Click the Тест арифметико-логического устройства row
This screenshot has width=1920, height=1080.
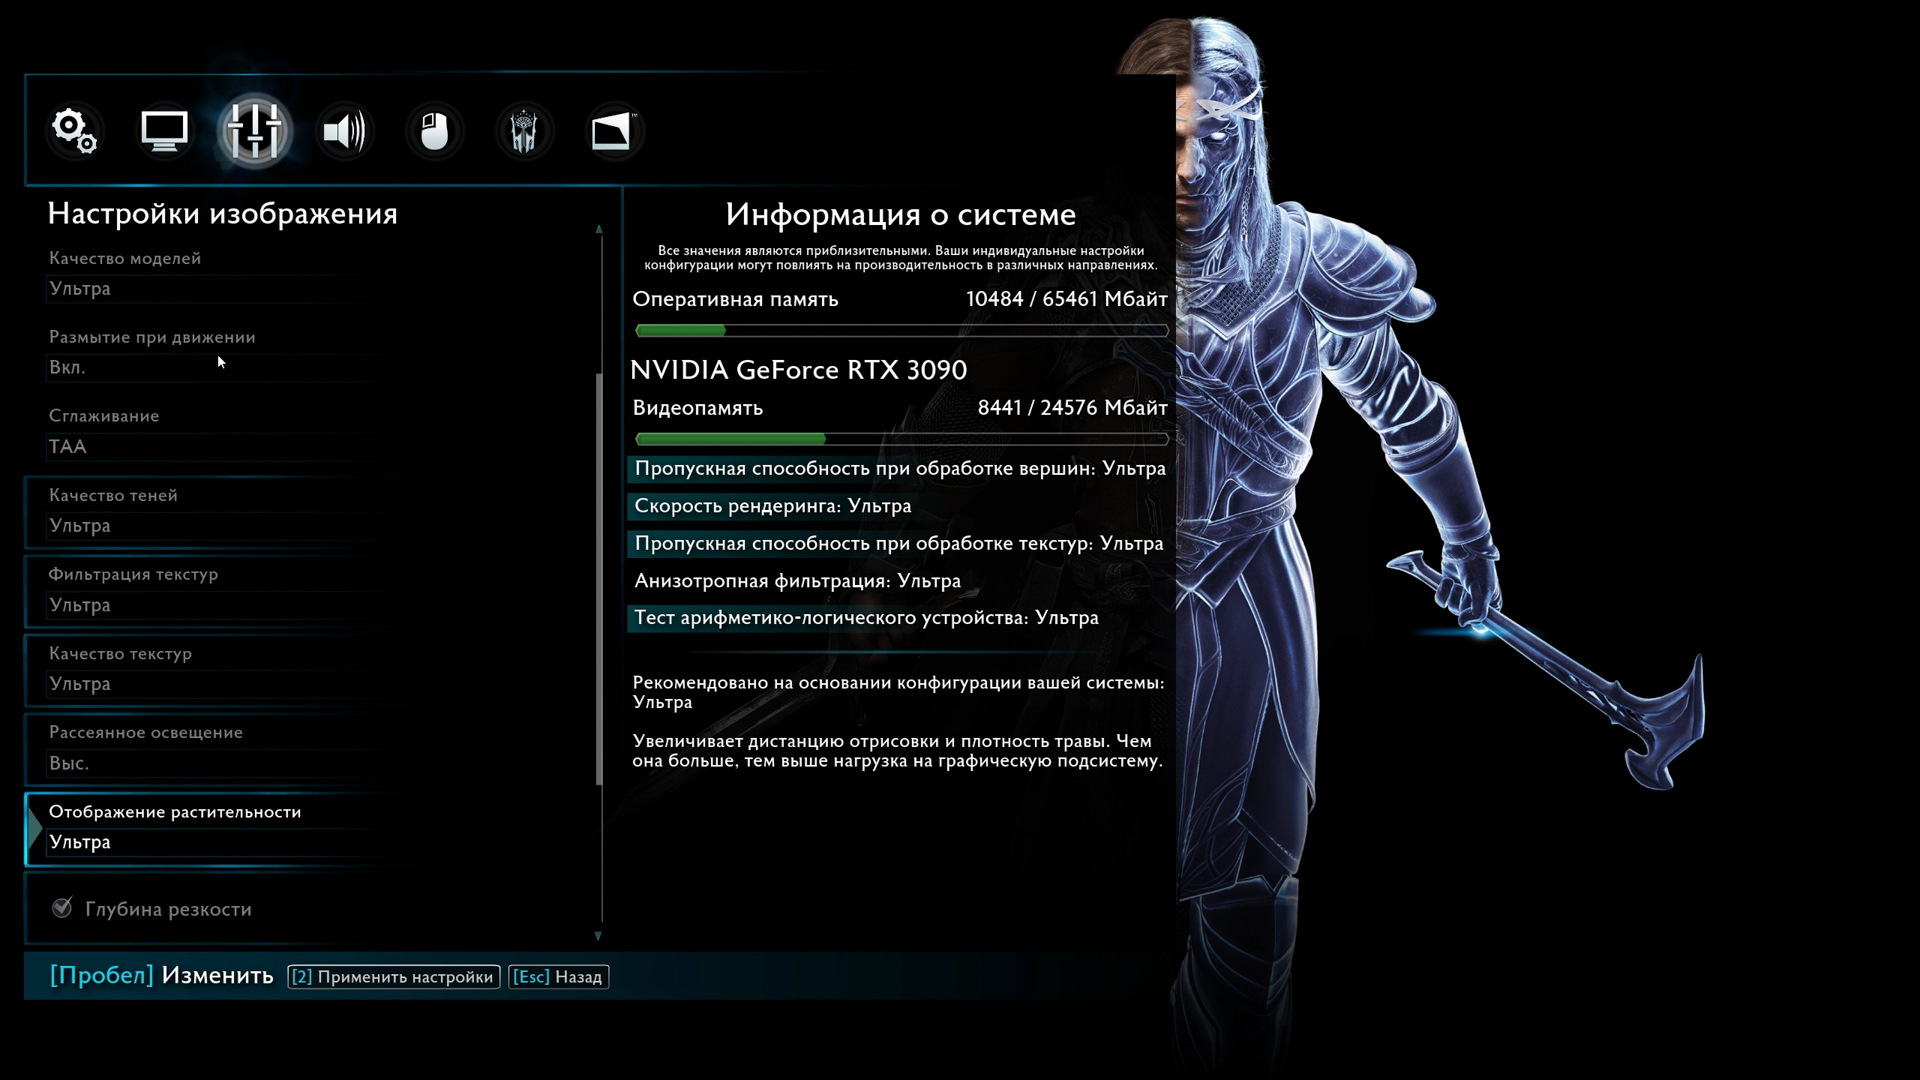(x=900, y=618)
